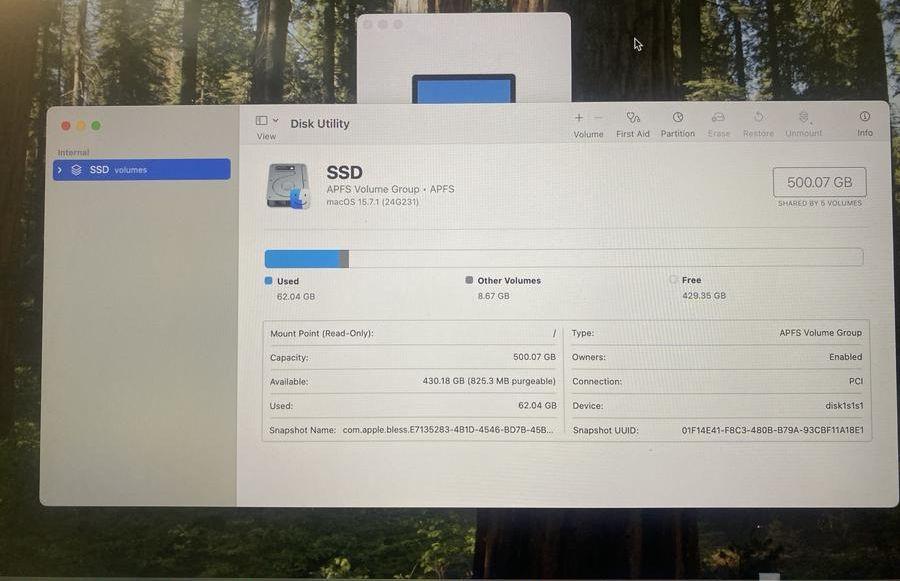Click the Restore toolbar icon
The height and width of the screenshot is (581, 900).
[758, 117]
